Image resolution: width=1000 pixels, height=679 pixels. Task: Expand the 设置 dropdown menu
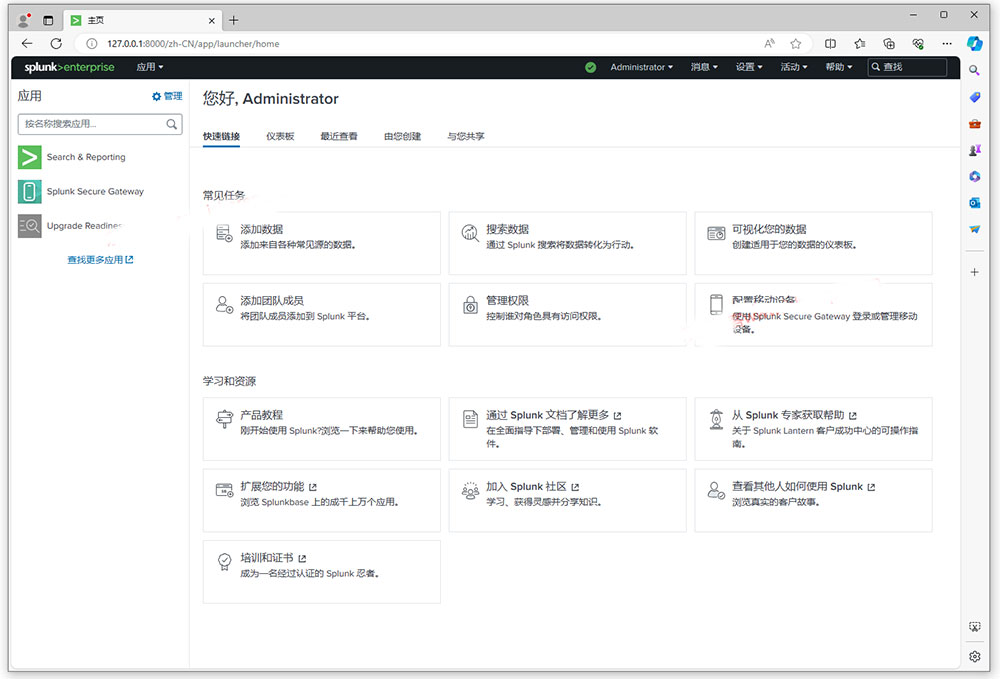click(749, 67)
